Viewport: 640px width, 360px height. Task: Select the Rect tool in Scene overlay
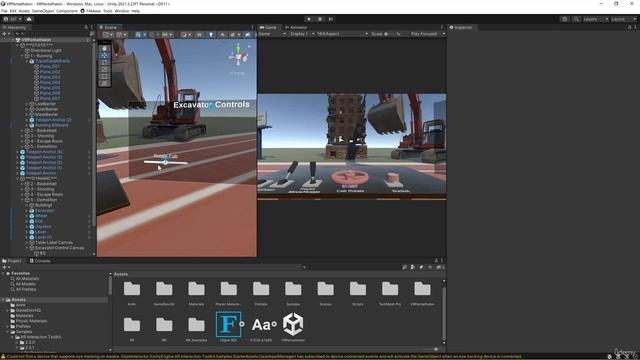pyautogui.click(x=104, y=76)
